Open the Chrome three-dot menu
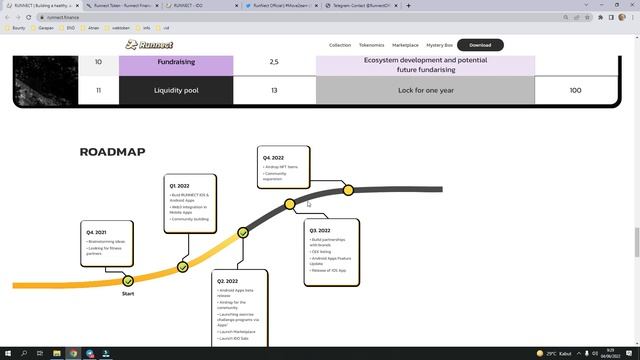 coord(633,18)
